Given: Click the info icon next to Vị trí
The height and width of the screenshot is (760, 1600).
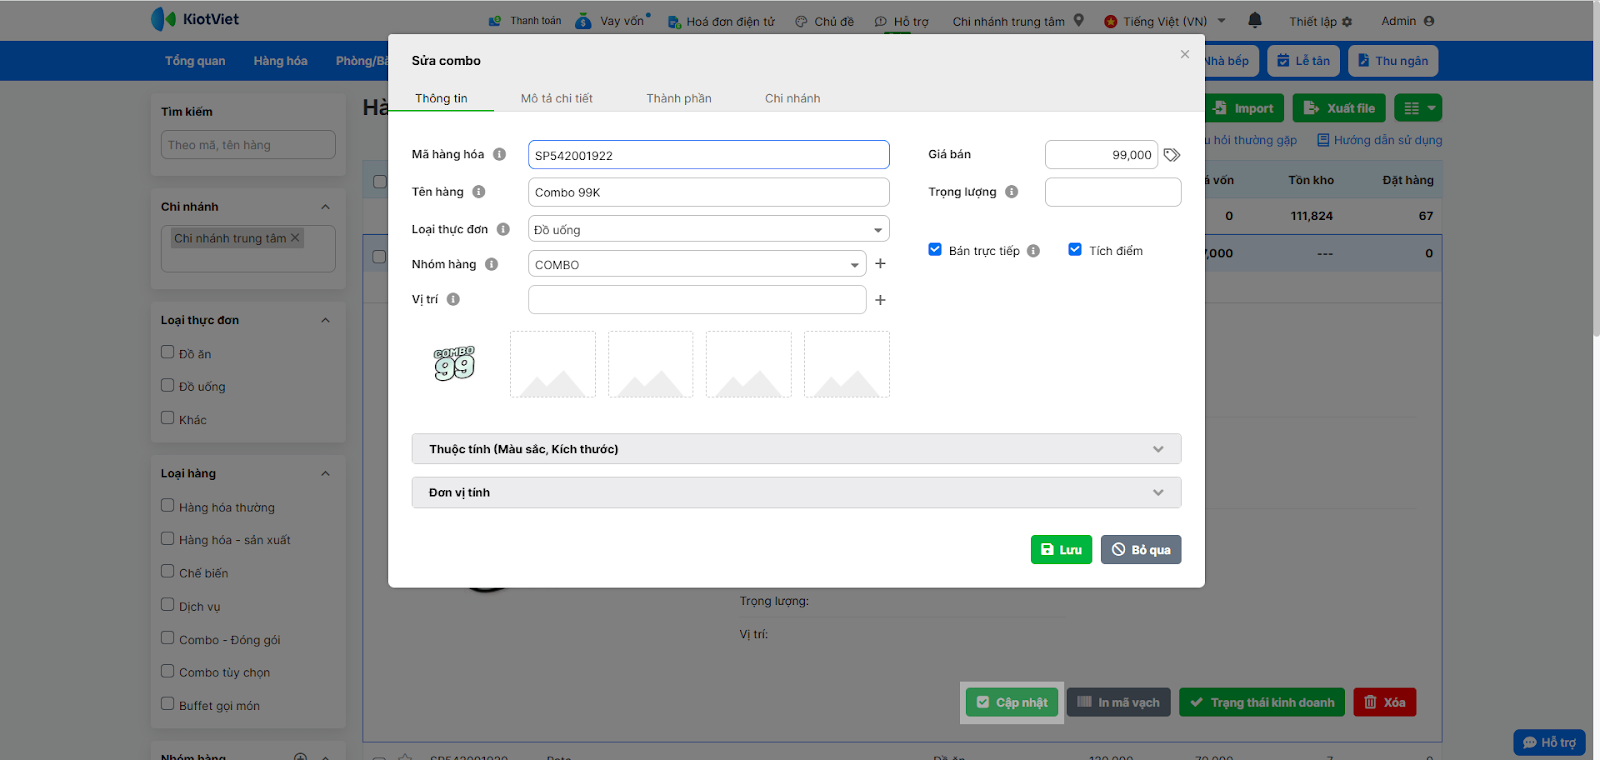Looking at the screenshot, I should [453, 299].
